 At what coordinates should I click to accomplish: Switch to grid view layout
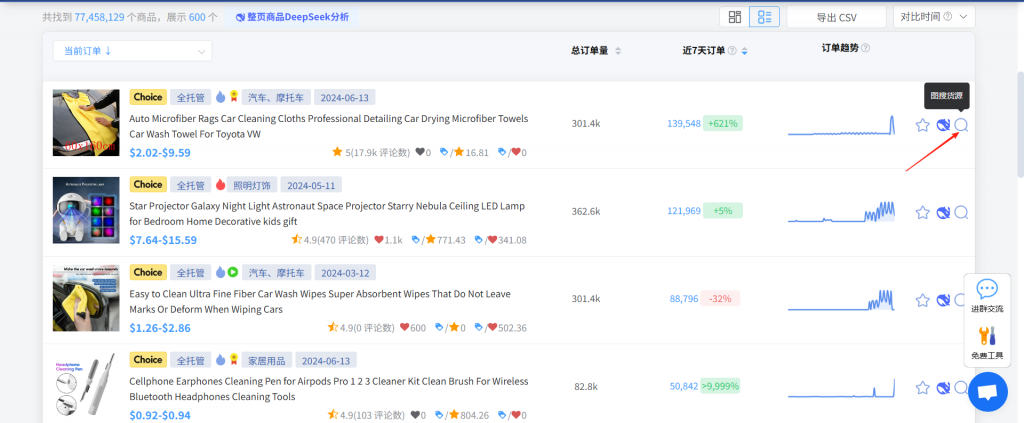point(735,17)
